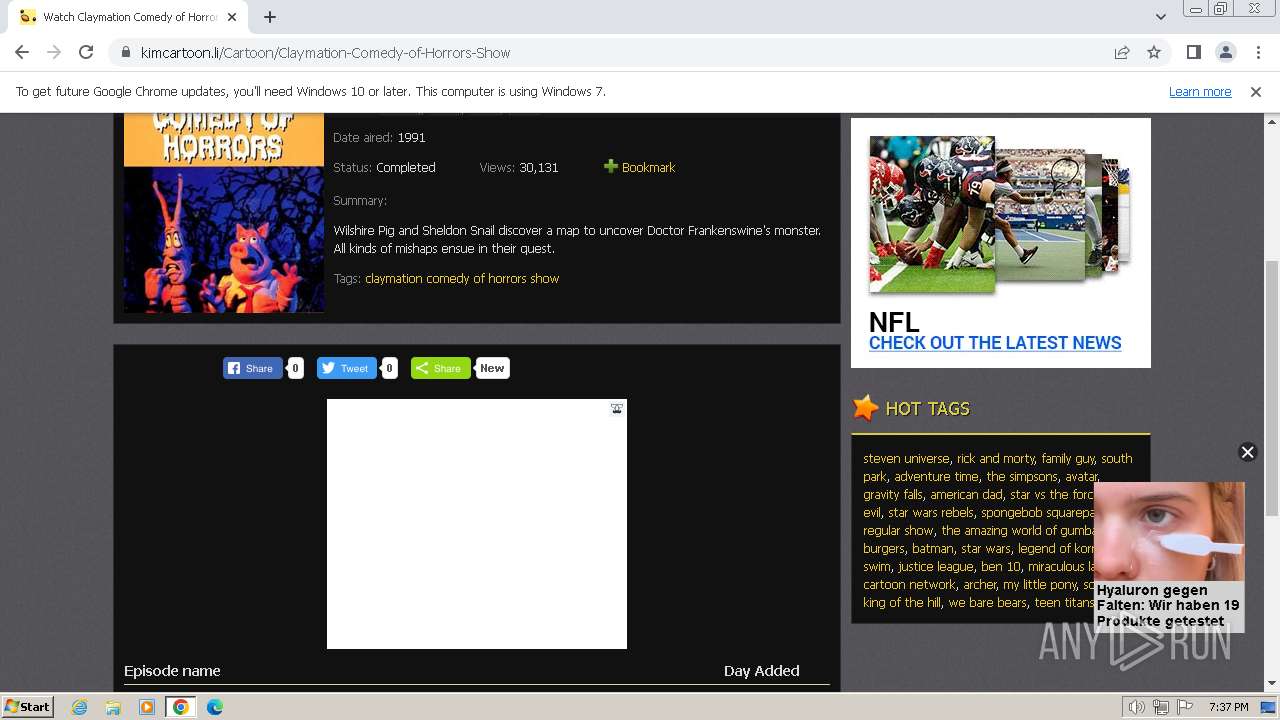Open File Explorer from taskbar
Viewport: 1280px width, 720px height.
113,706
